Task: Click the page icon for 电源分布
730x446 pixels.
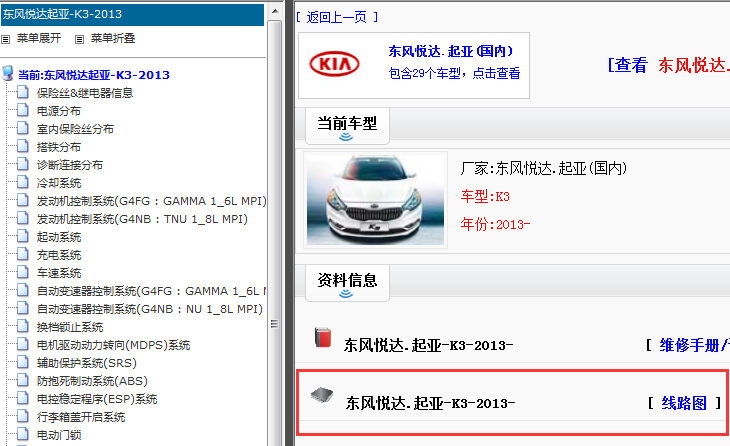Action: coord(23,110)
